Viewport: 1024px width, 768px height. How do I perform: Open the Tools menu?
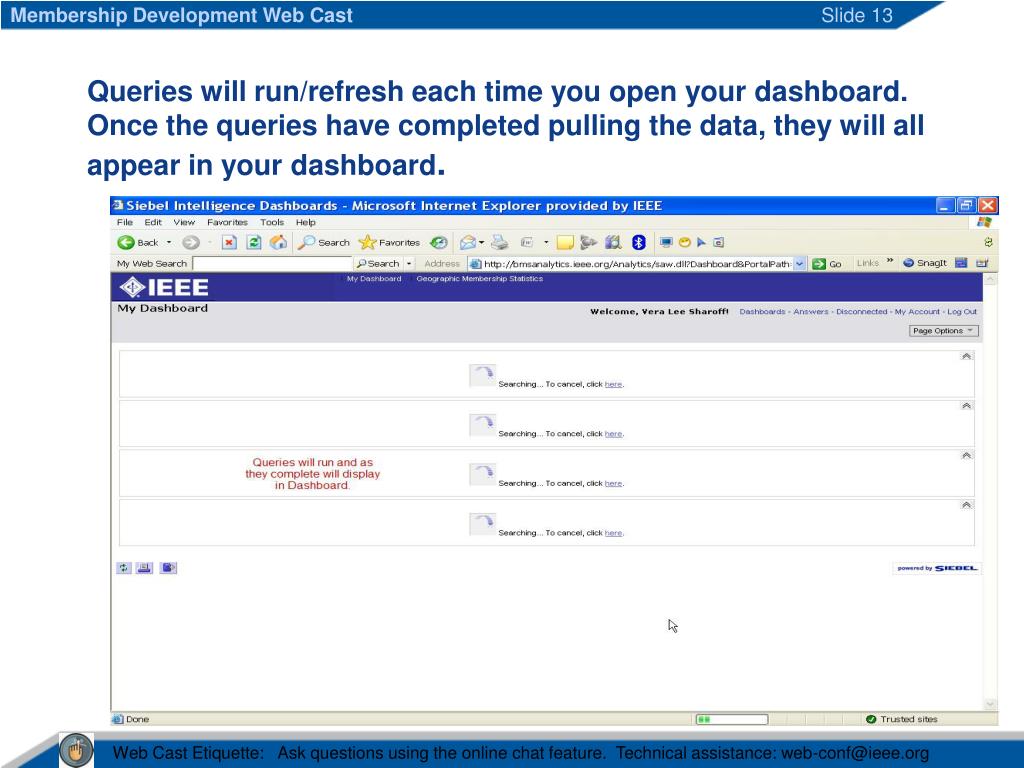pos(272,223)
